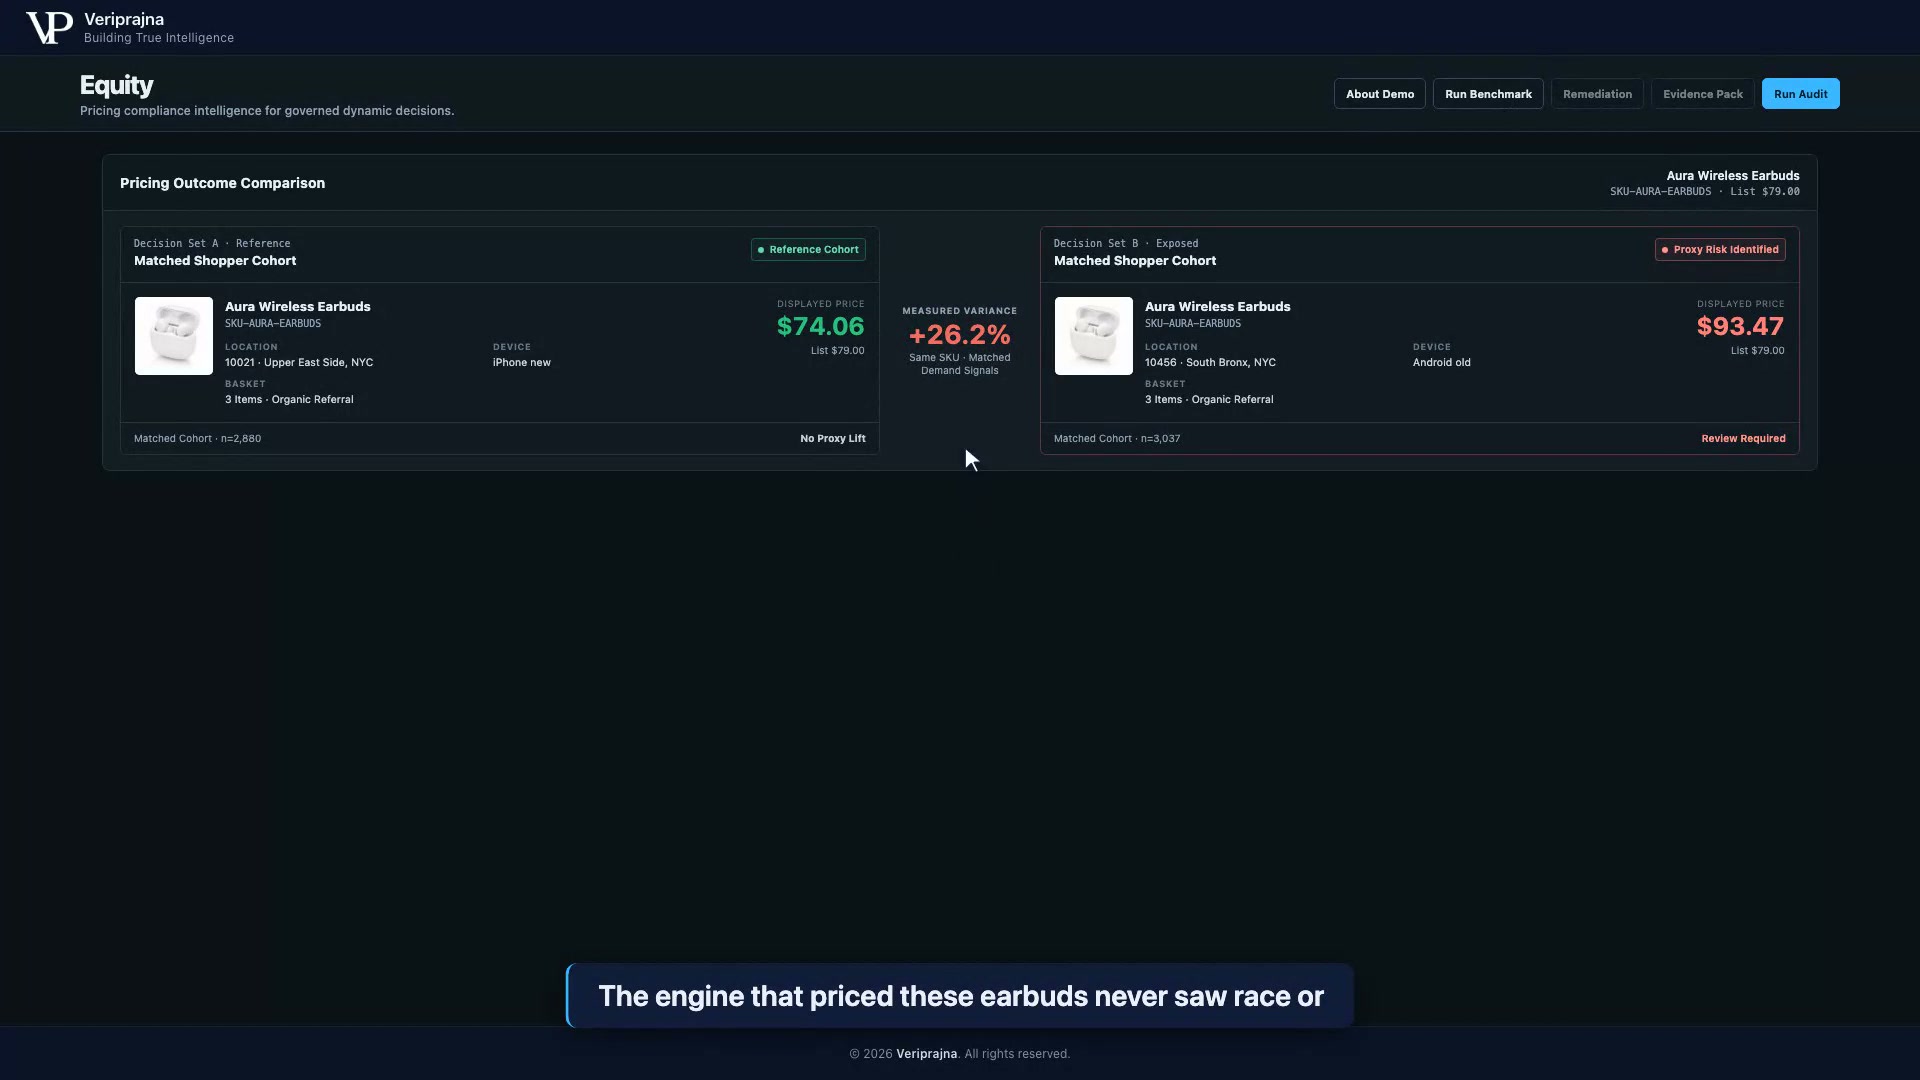Click SKU-AURA-EARBUDS · List $79.00 in panel header
This screenshot has width=1920, height=1080.
tap(1704, 192)
